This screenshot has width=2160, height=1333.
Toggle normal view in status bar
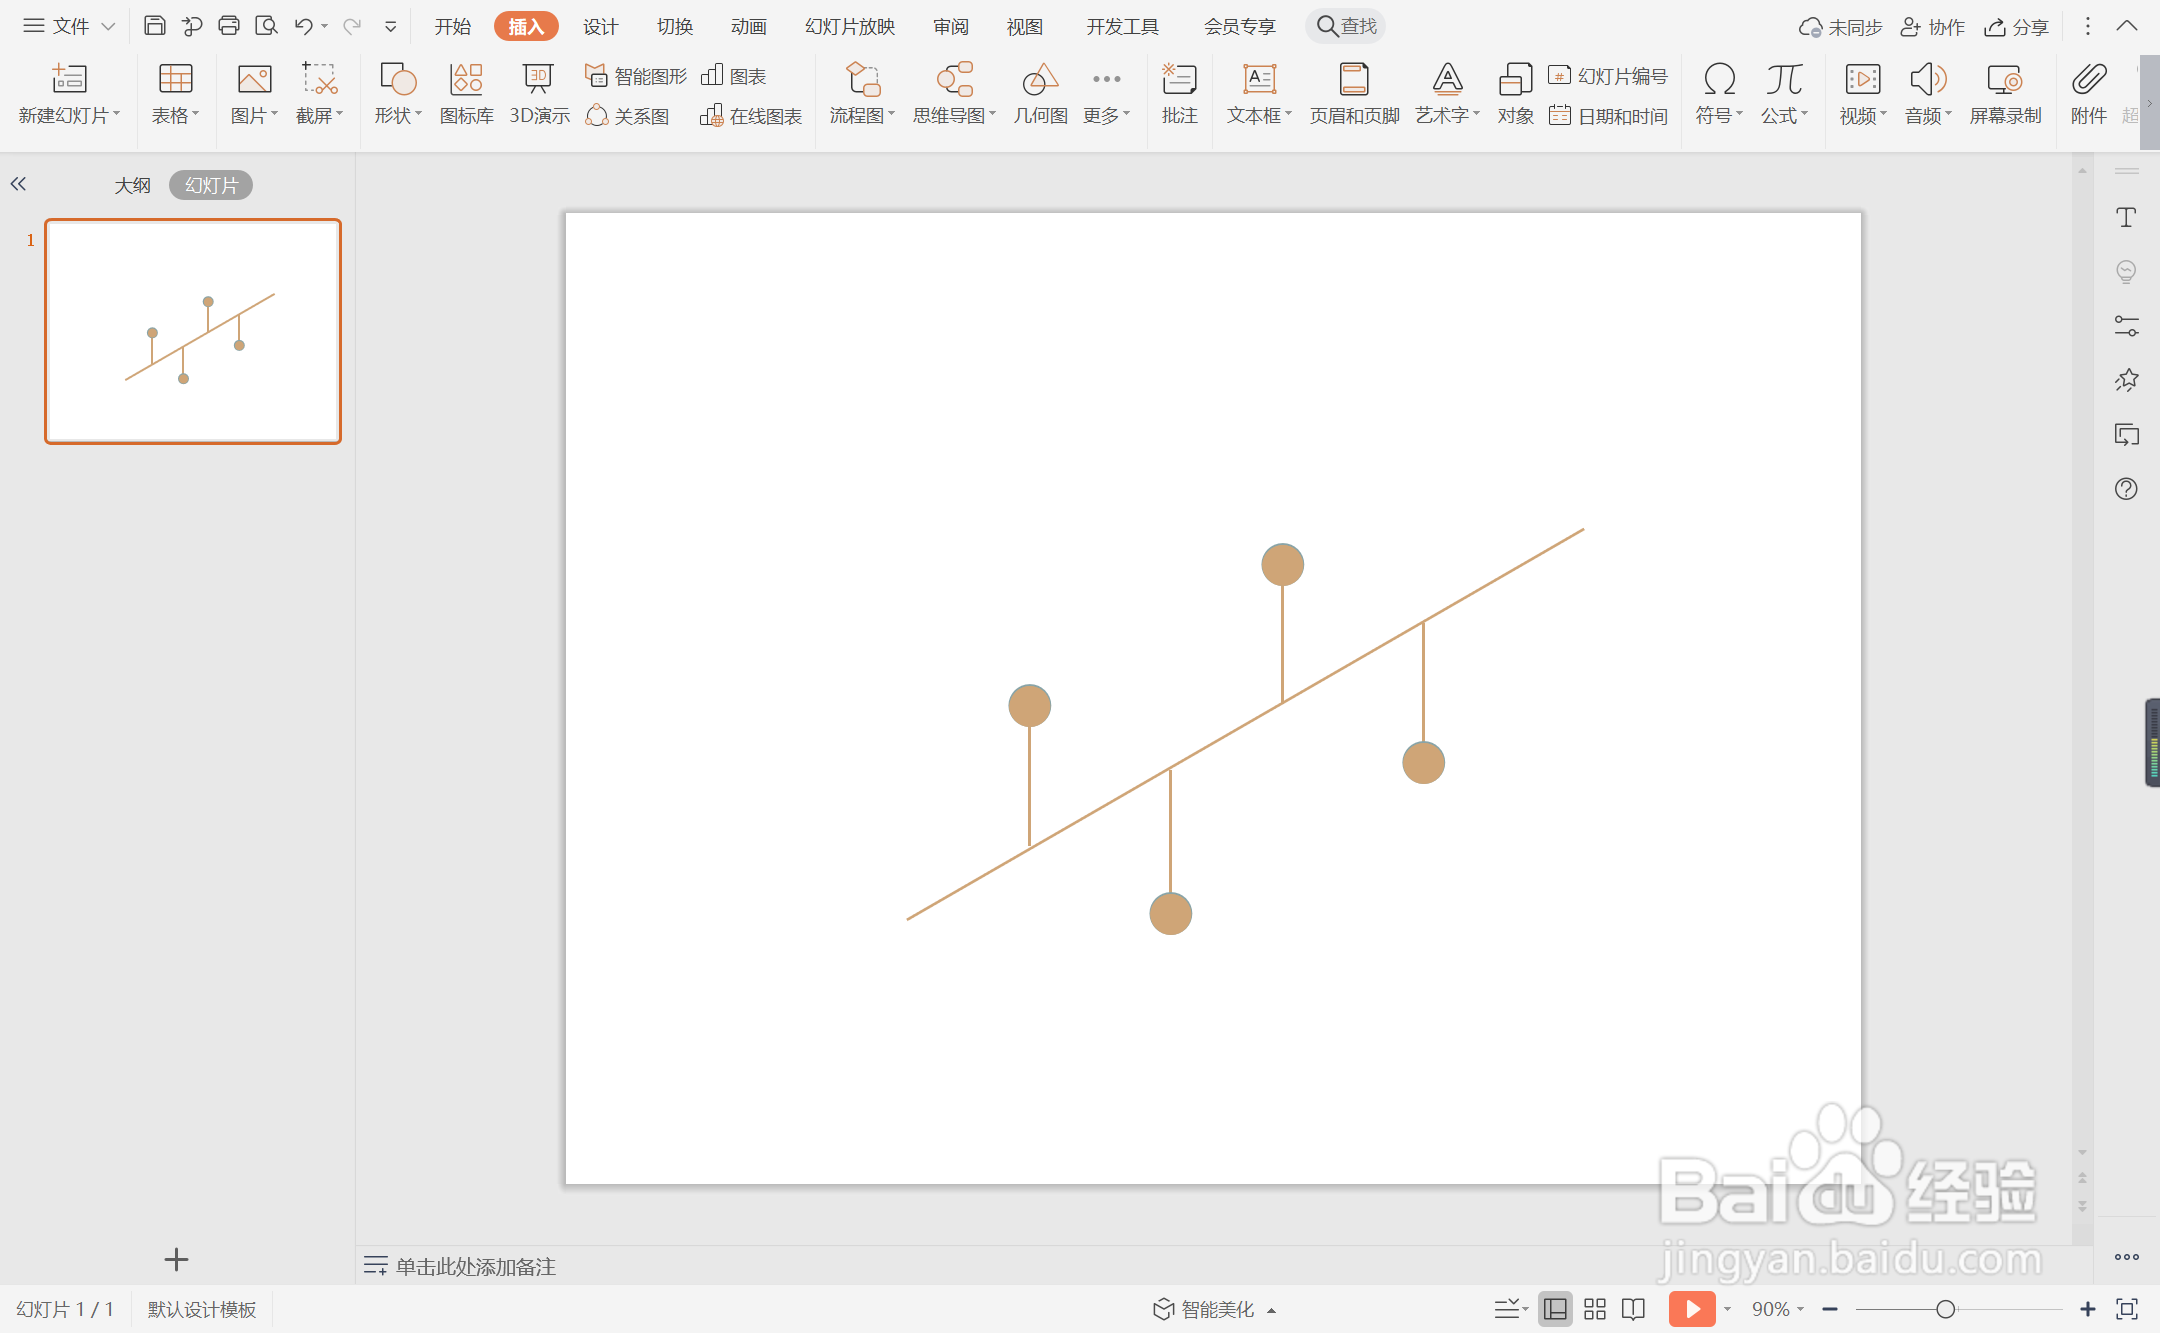pos(1555,1309)
